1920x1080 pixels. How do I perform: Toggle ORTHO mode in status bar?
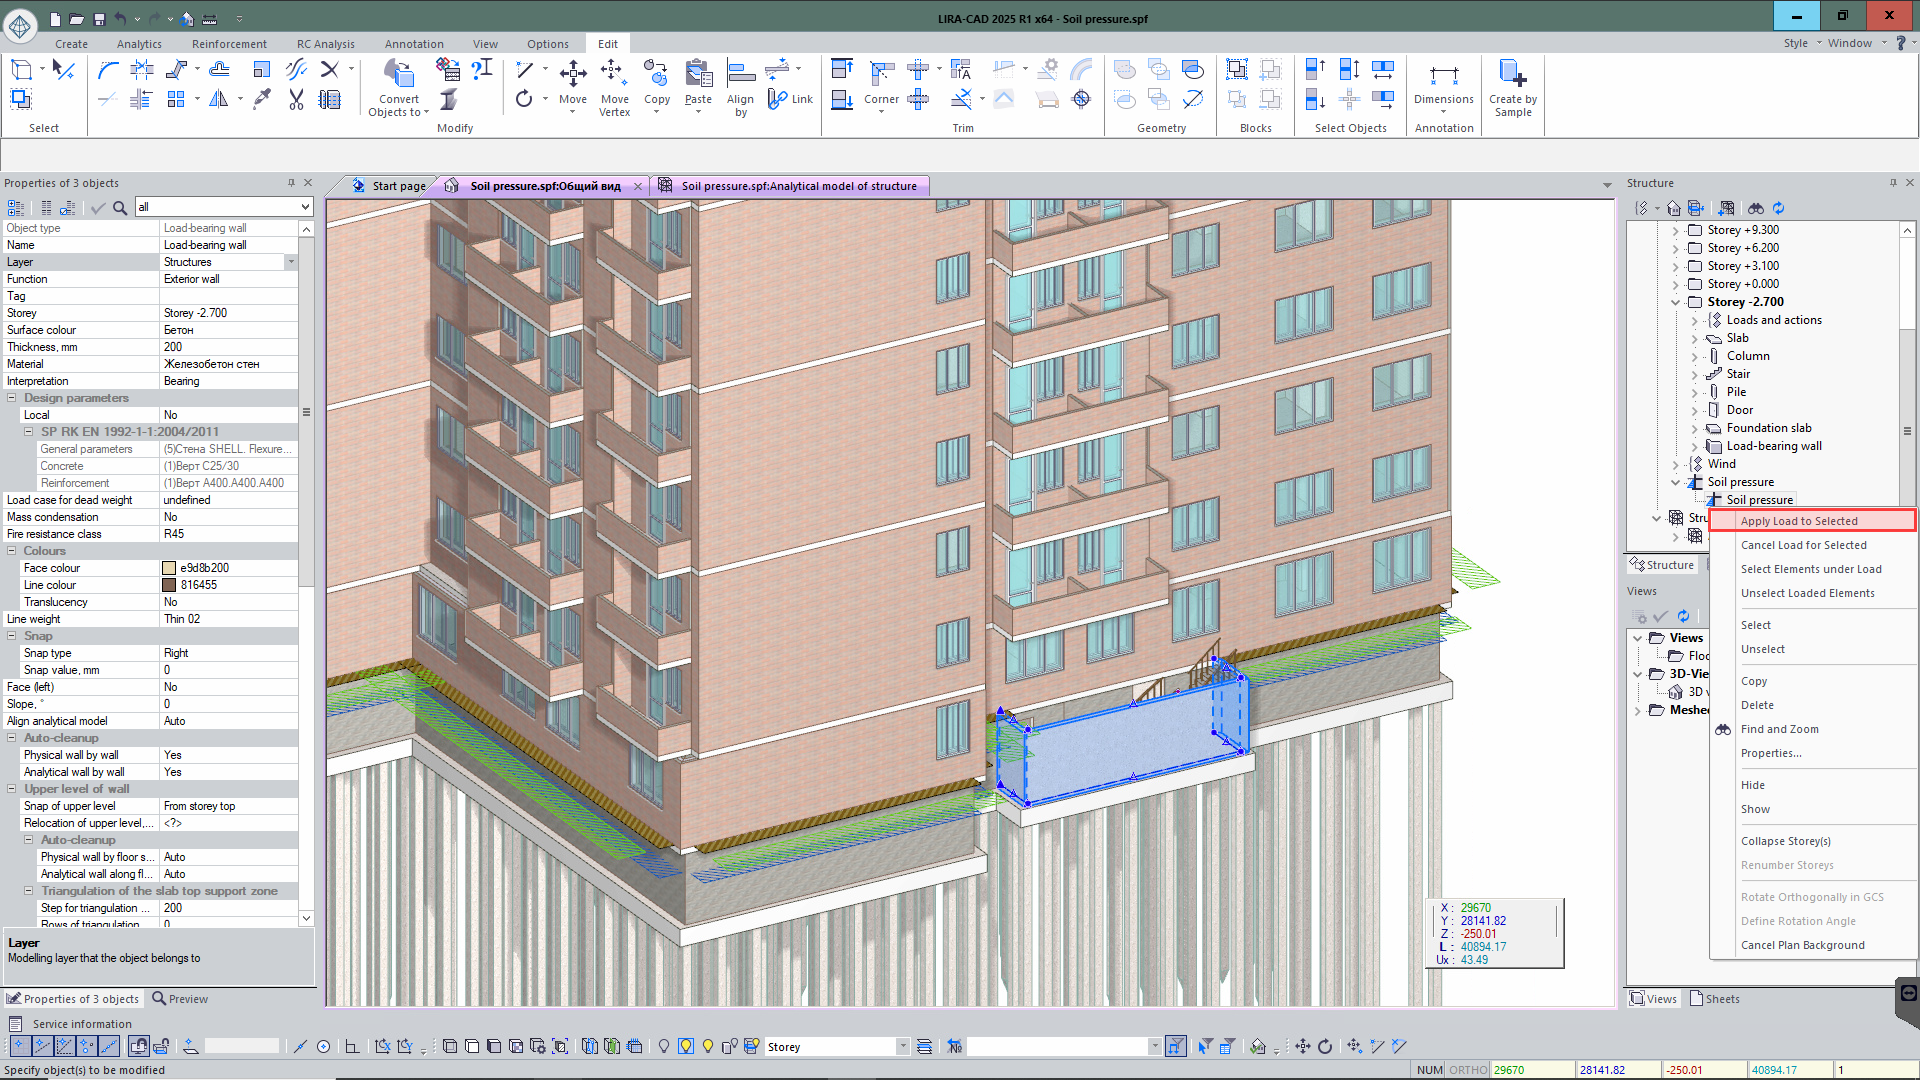(1467, 1070)
